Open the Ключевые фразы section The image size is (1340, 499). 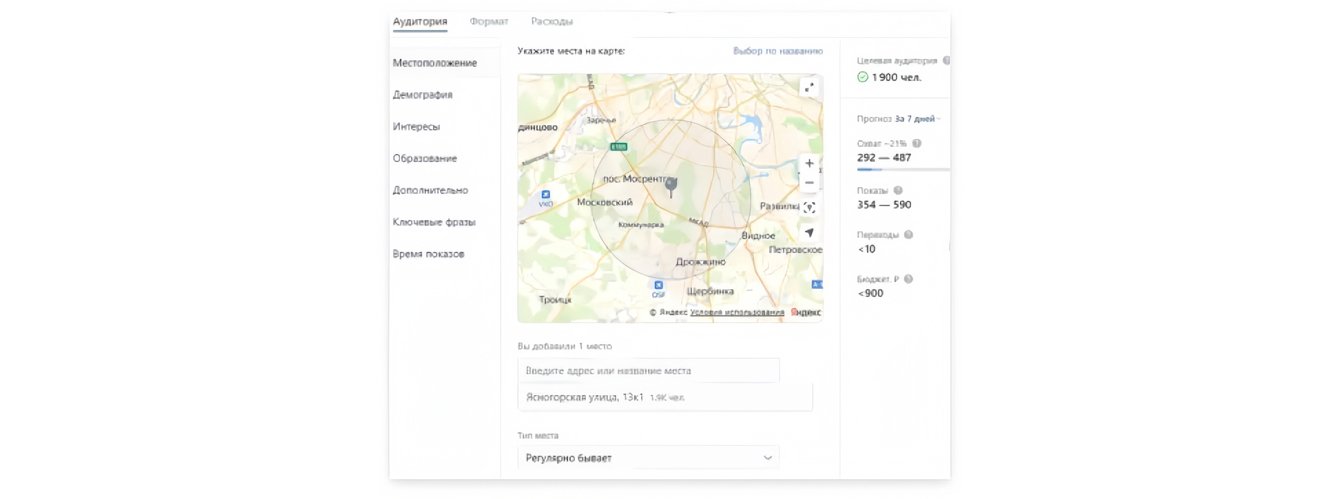434,222
